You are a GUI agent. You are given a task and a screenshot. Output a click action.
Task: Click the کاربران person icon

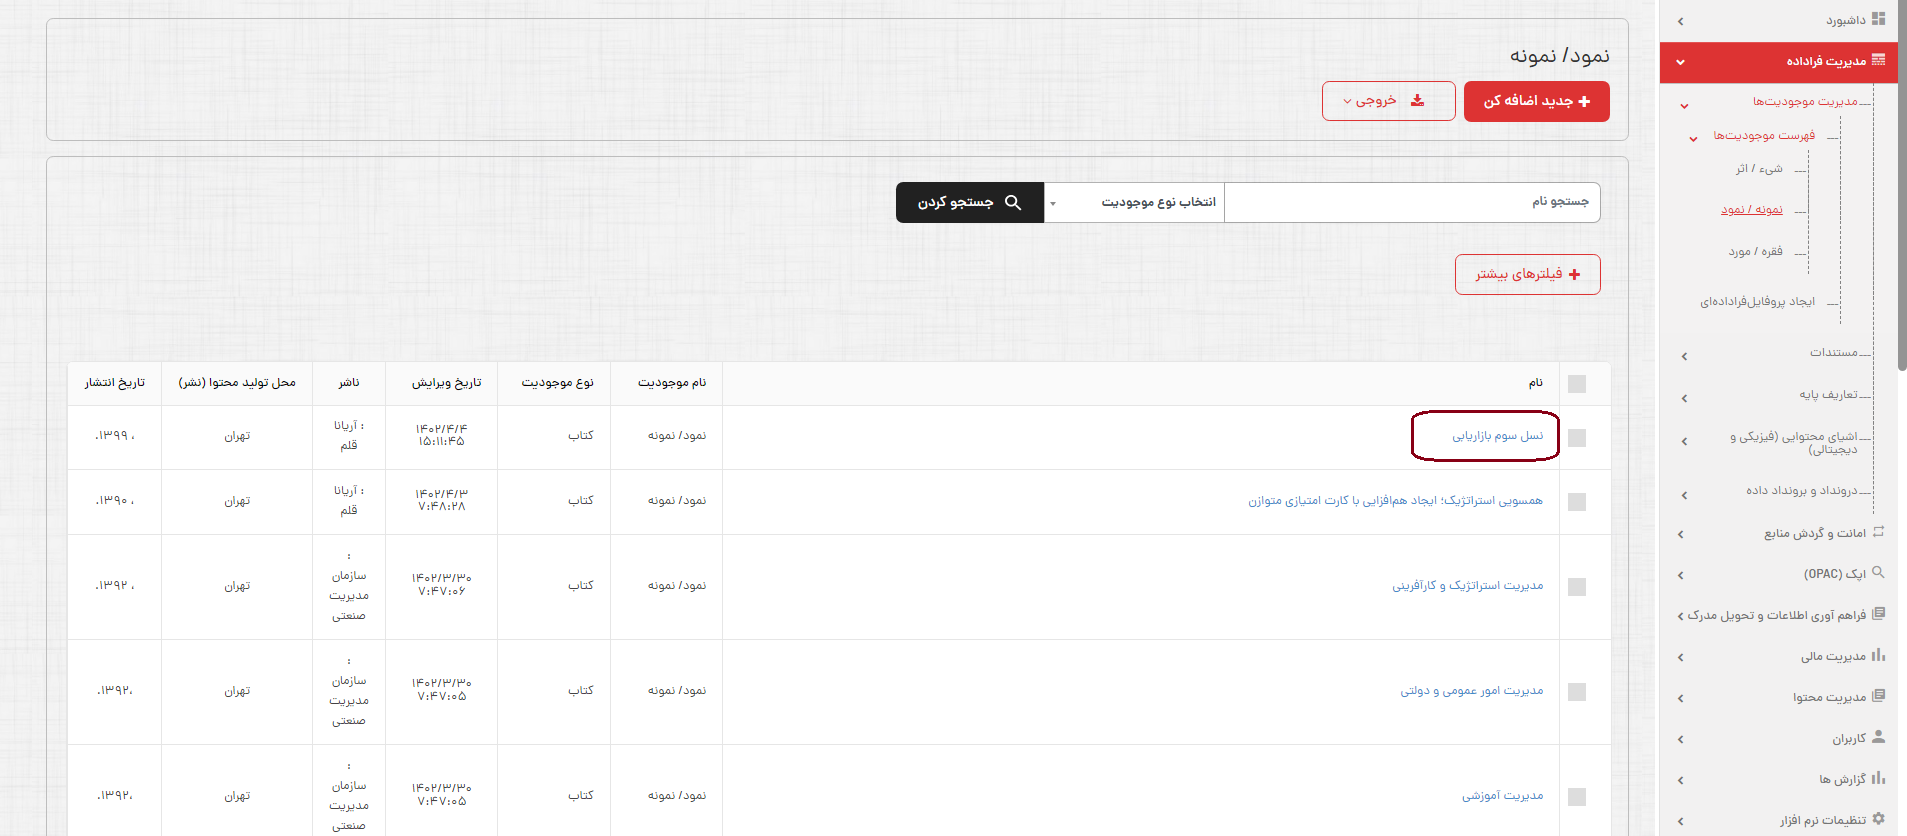[x=1878, y=737]
